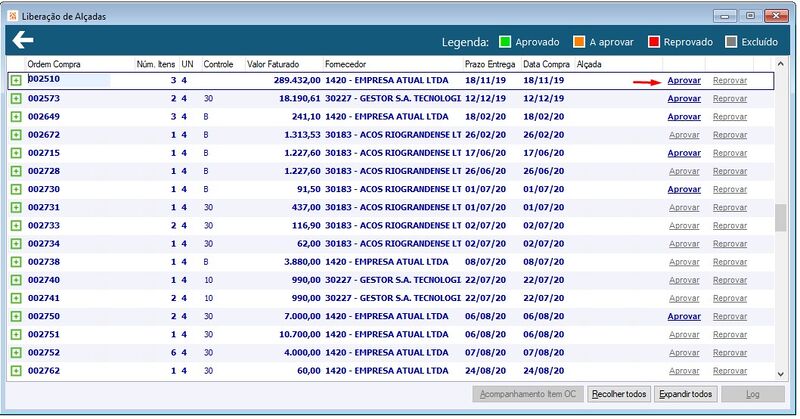Approve order 002510 via Aprovar link
Screen dimensions: 800x419
[684, 81]
